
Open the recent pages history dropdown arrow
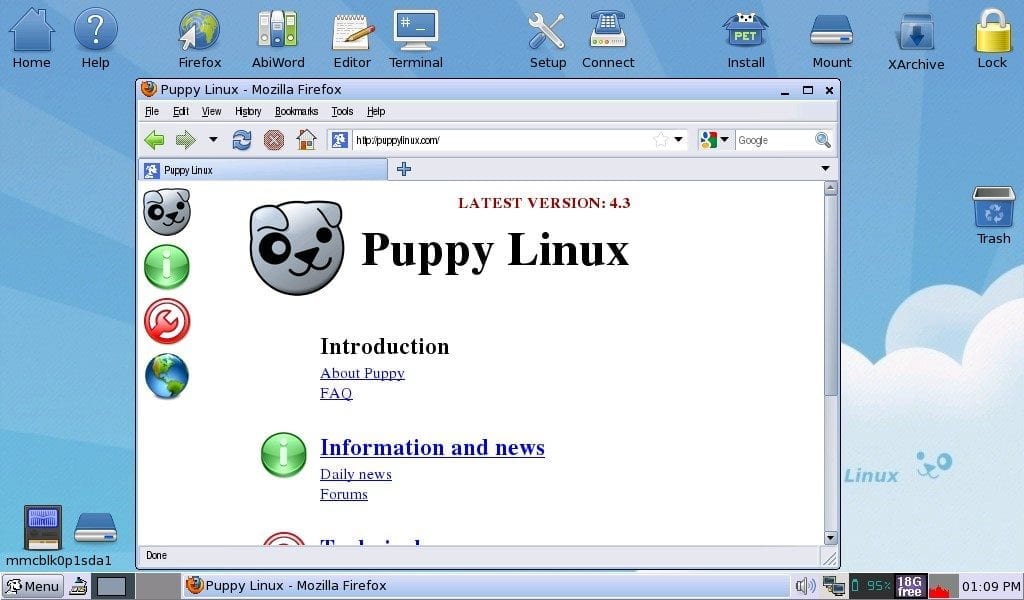213,140
